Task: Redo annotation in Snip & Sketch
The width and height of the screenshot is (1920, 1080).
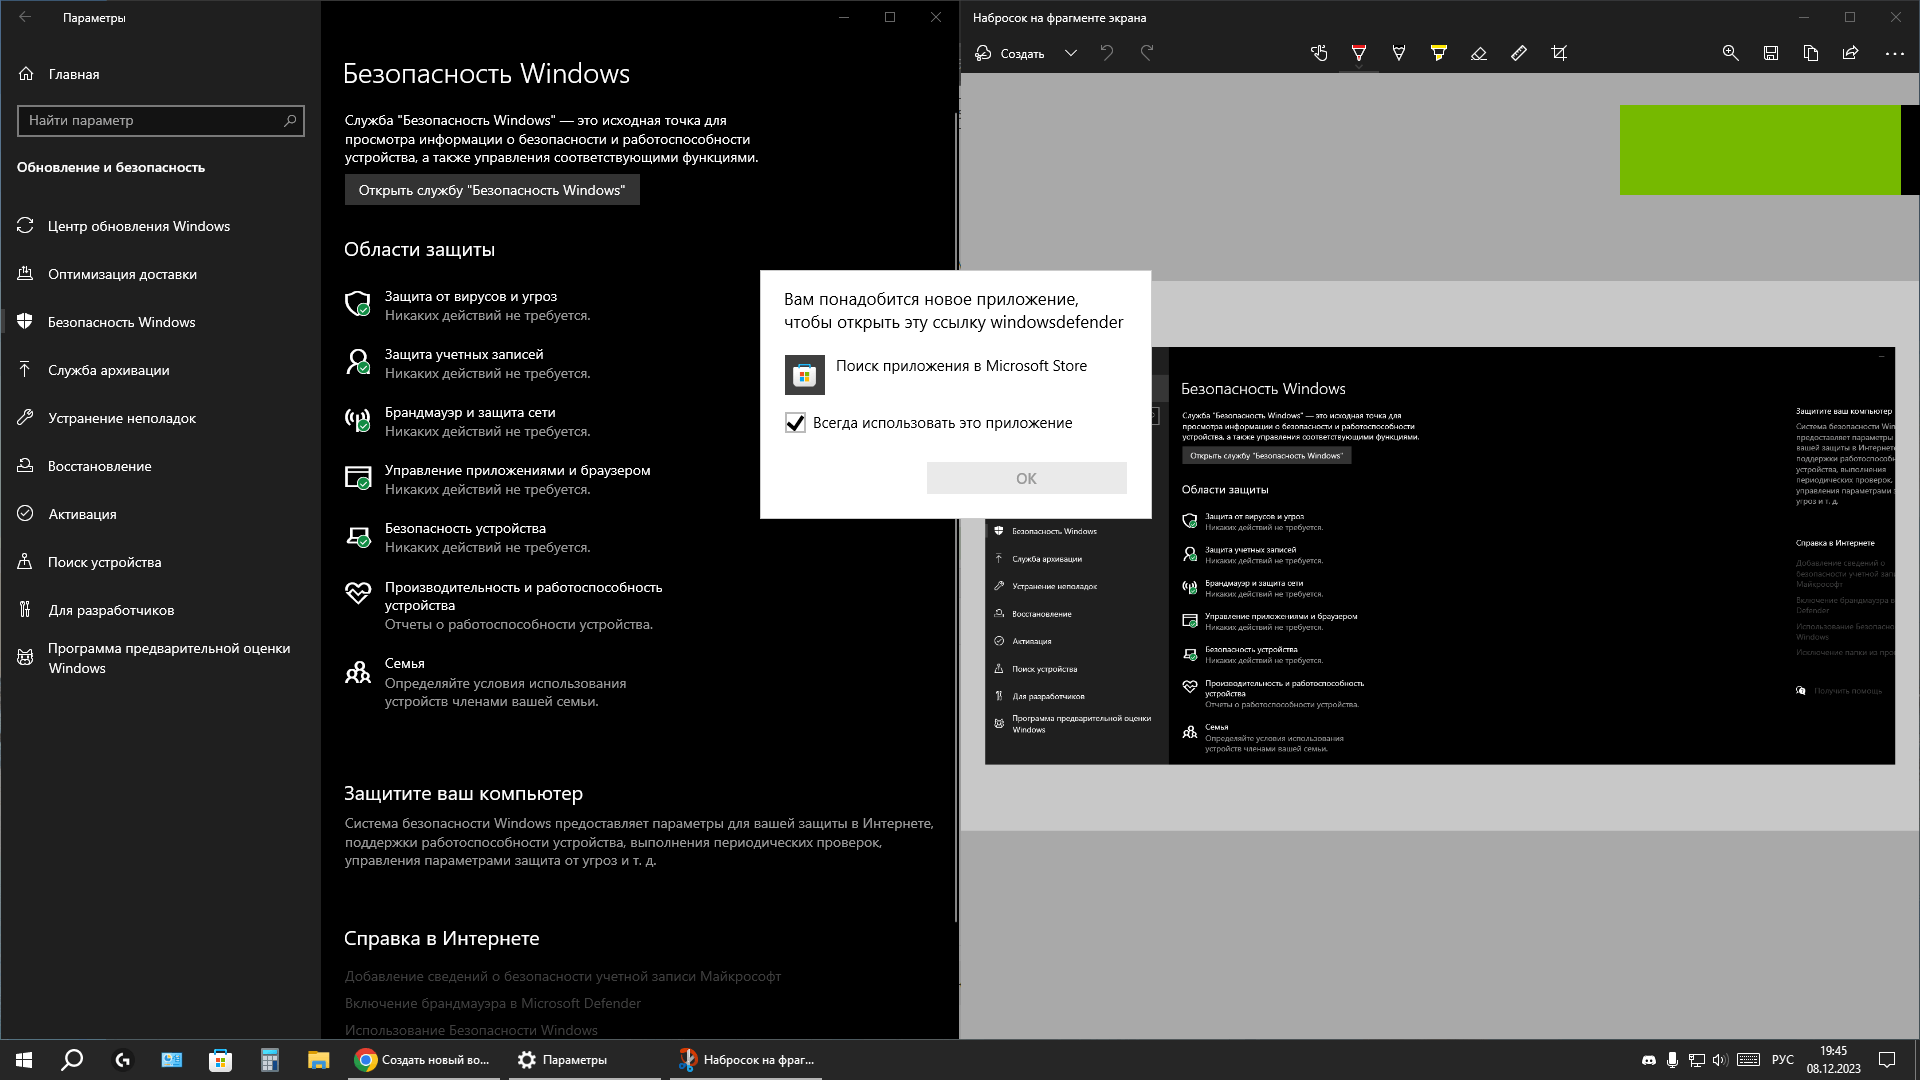Action: (x=1147, y=53)
